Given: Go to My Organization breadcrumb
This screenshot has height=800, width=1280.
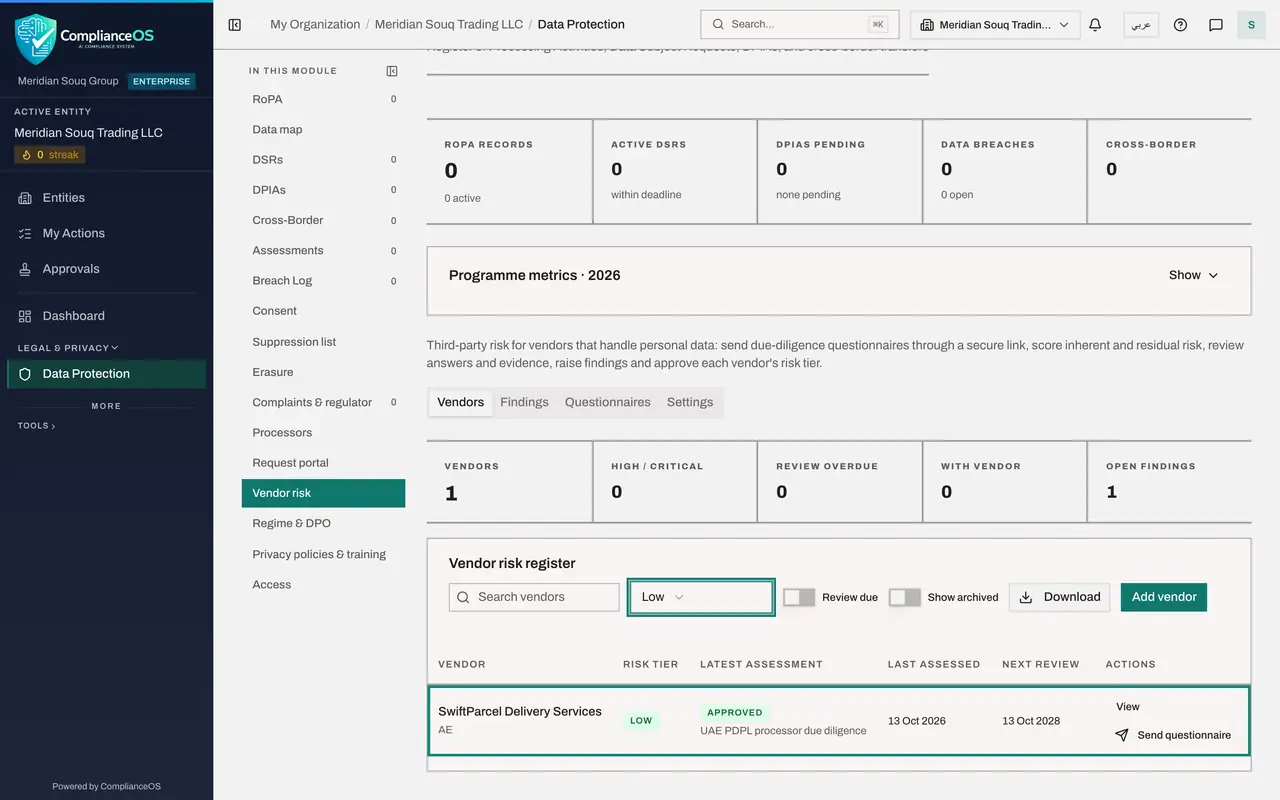Looking at the screenshot, I should (x=315, y=25).
